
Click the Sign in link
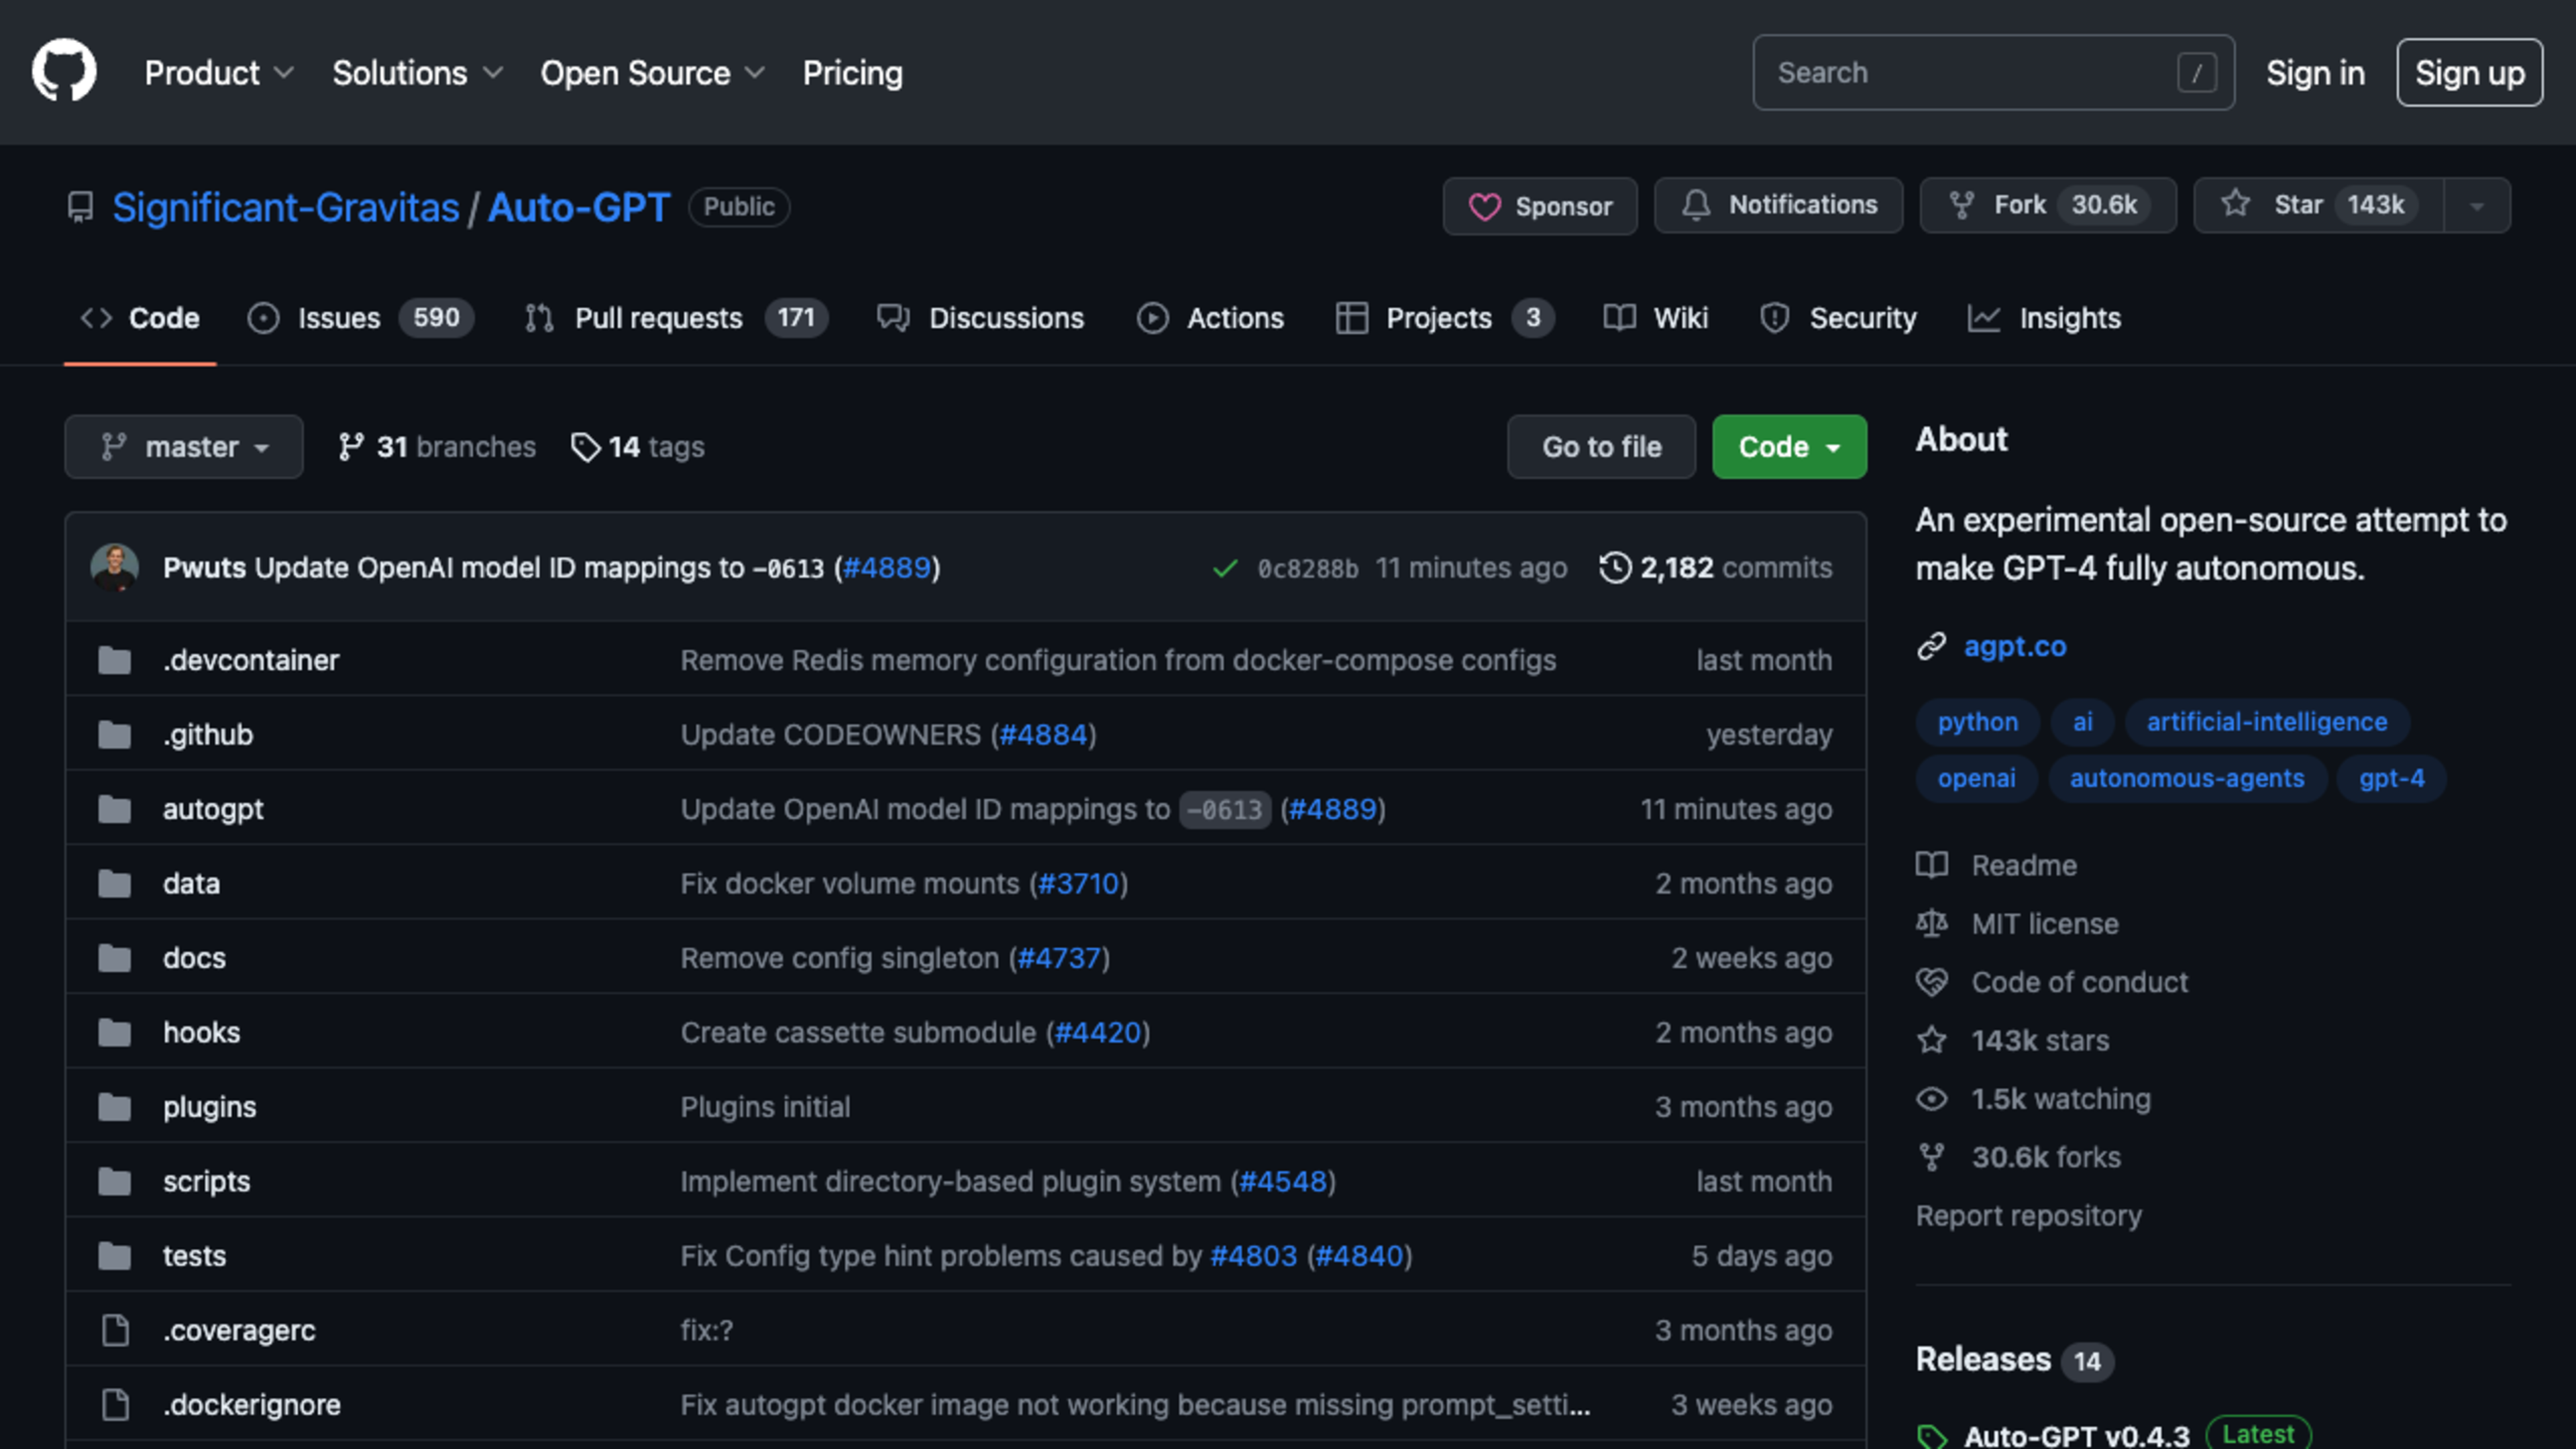[x=2315, y=73]
